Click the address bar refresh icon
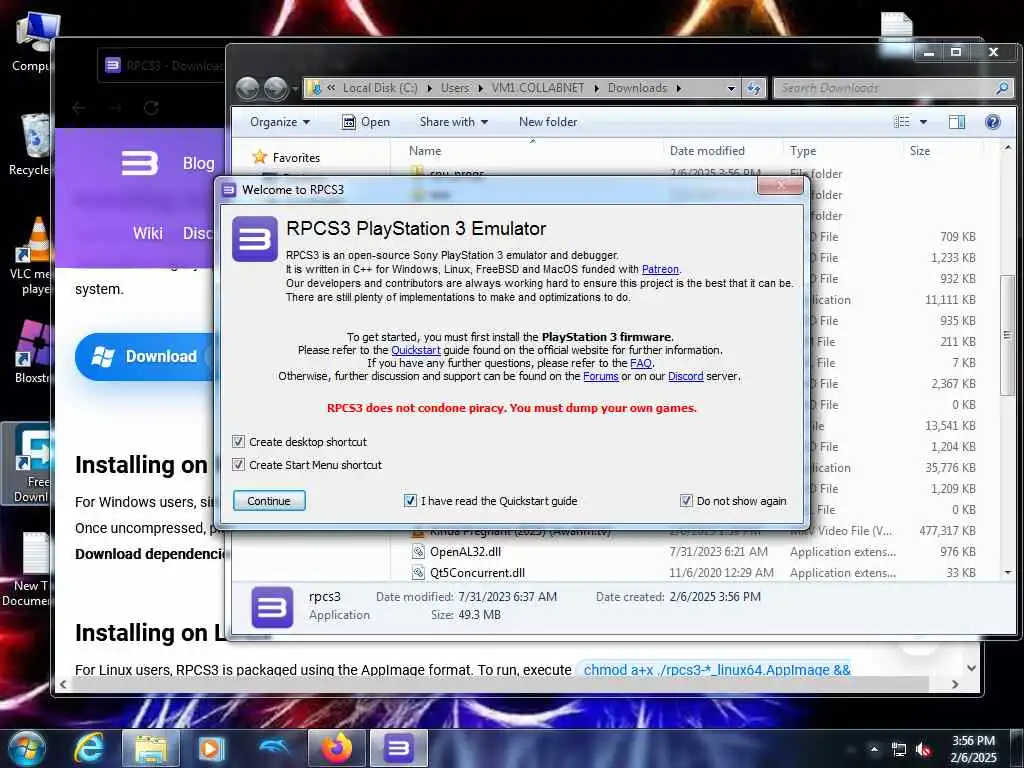Viewport: 1024px width, 768px height. 754,88
